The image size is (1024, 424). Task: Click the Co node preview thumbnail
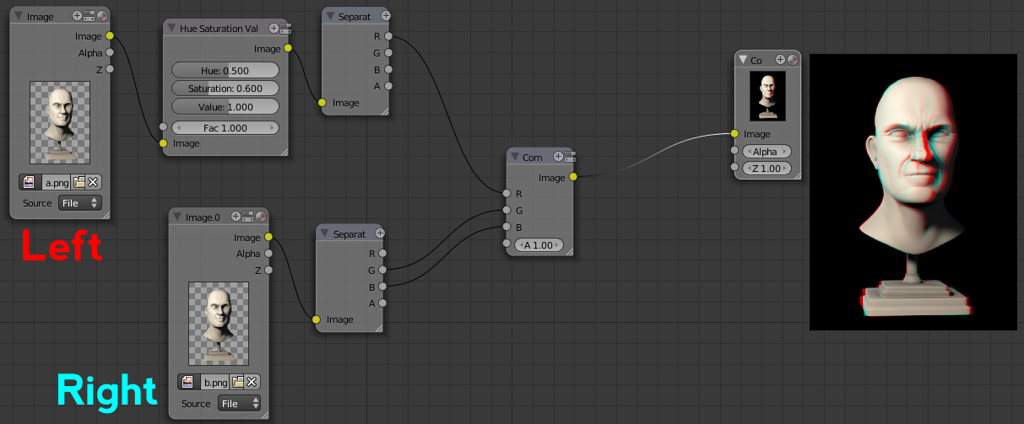(x=767, y=96)
